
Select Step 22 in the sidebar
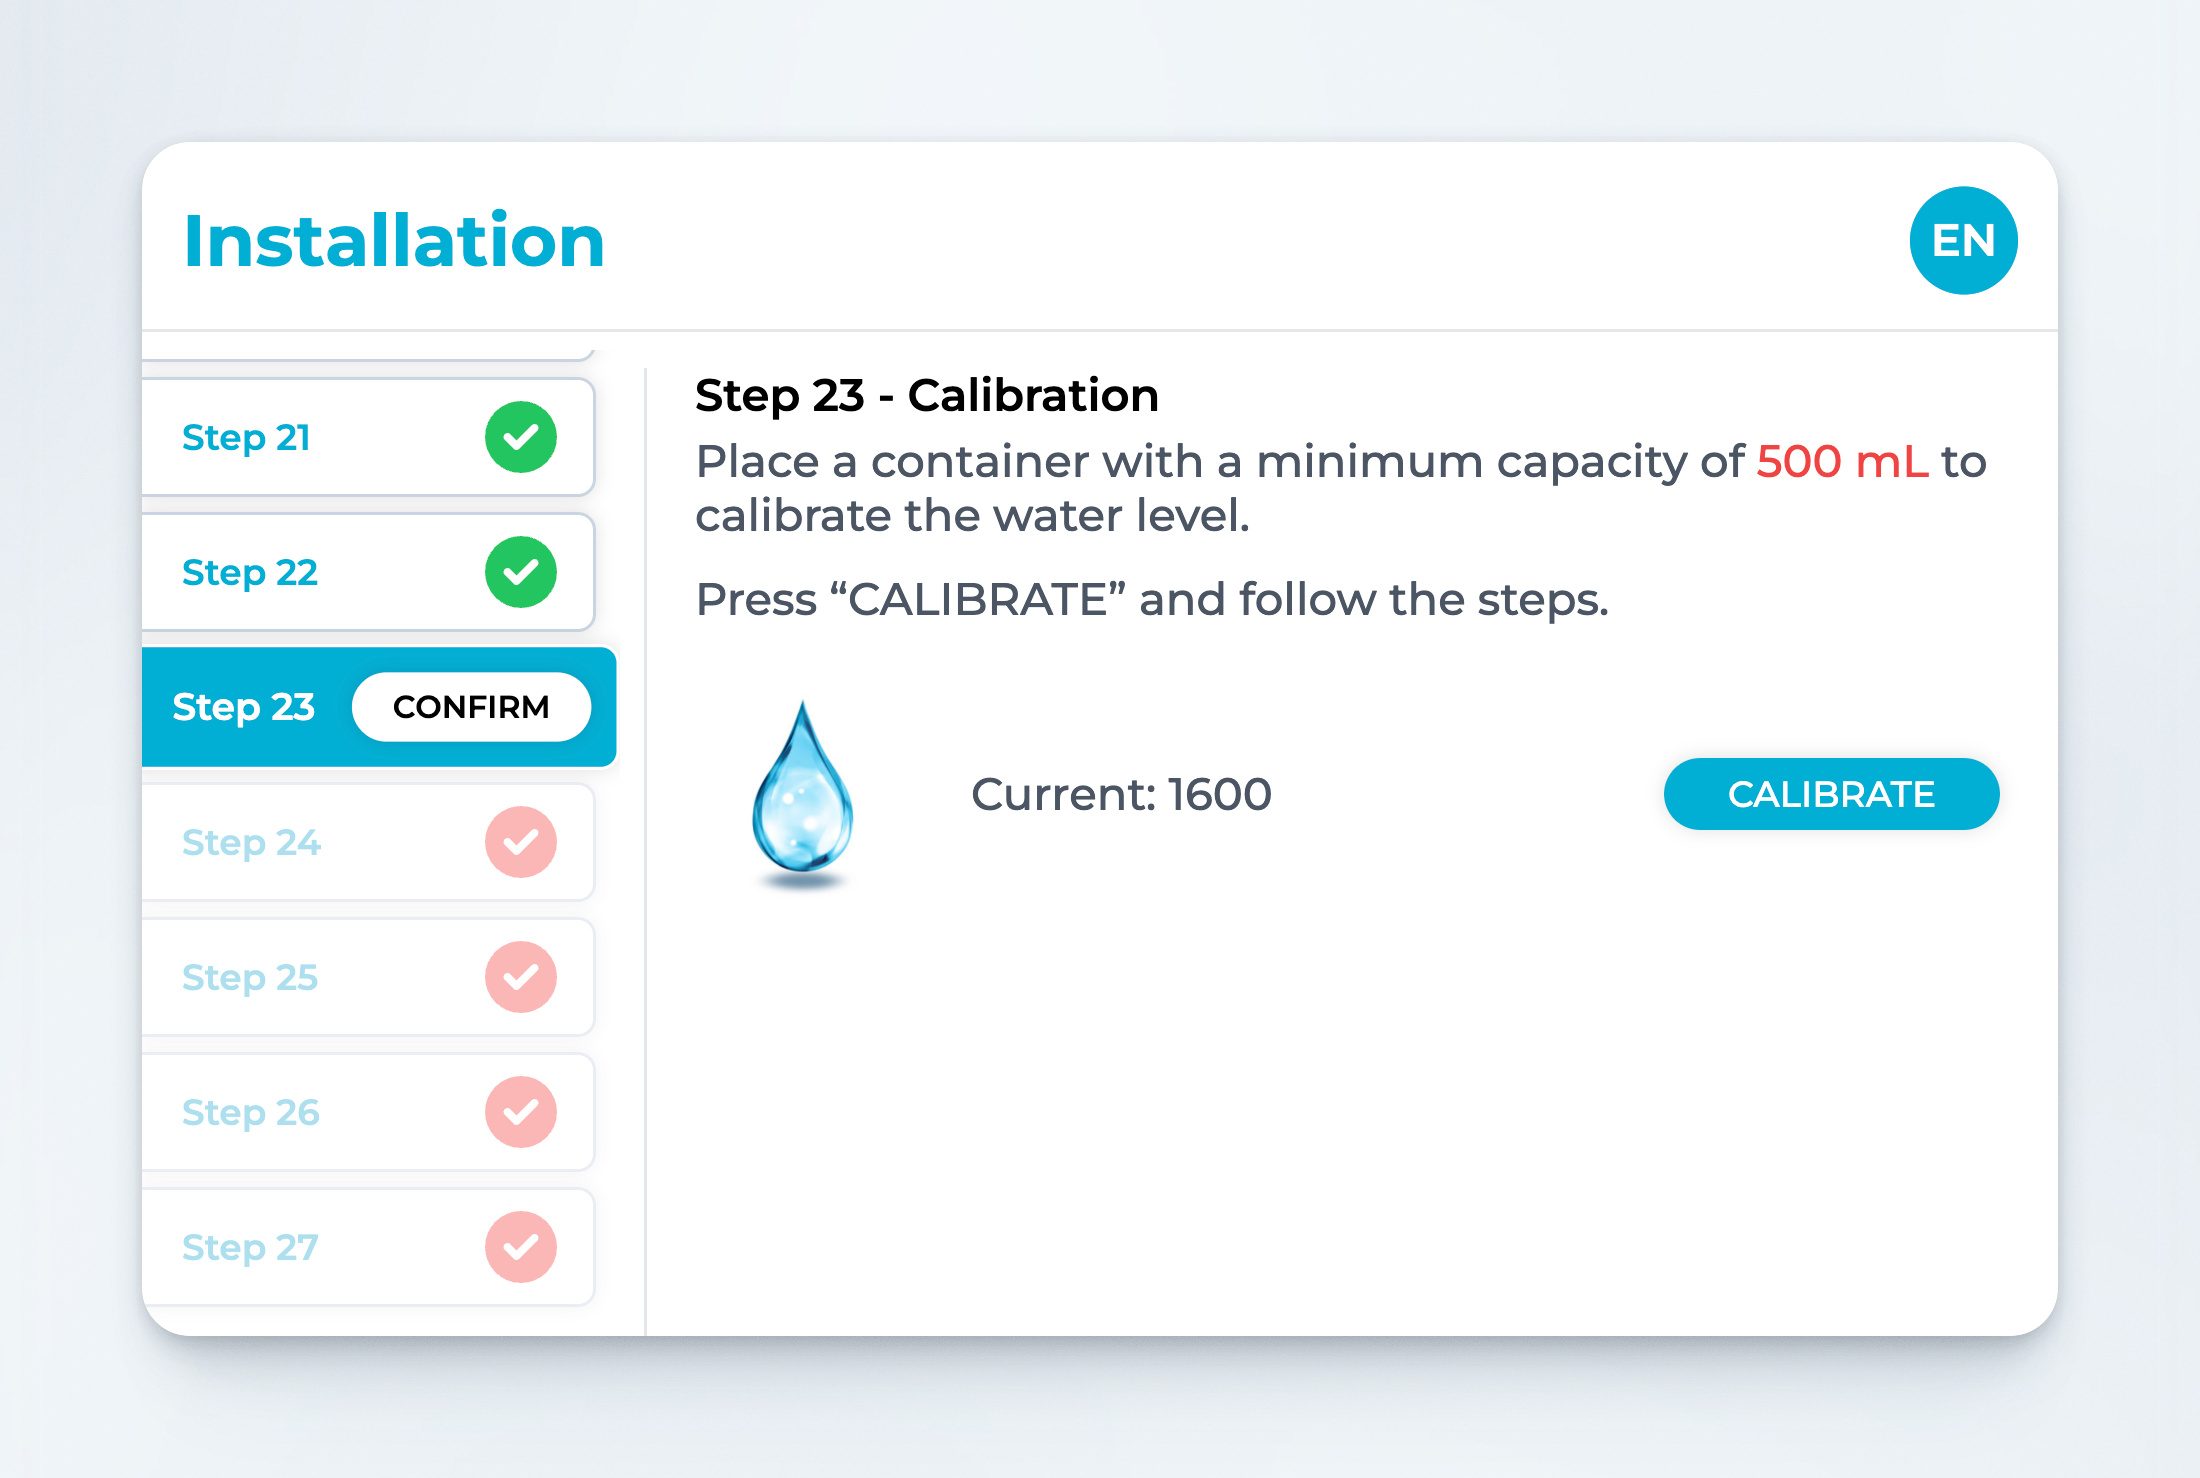point(250,573)
